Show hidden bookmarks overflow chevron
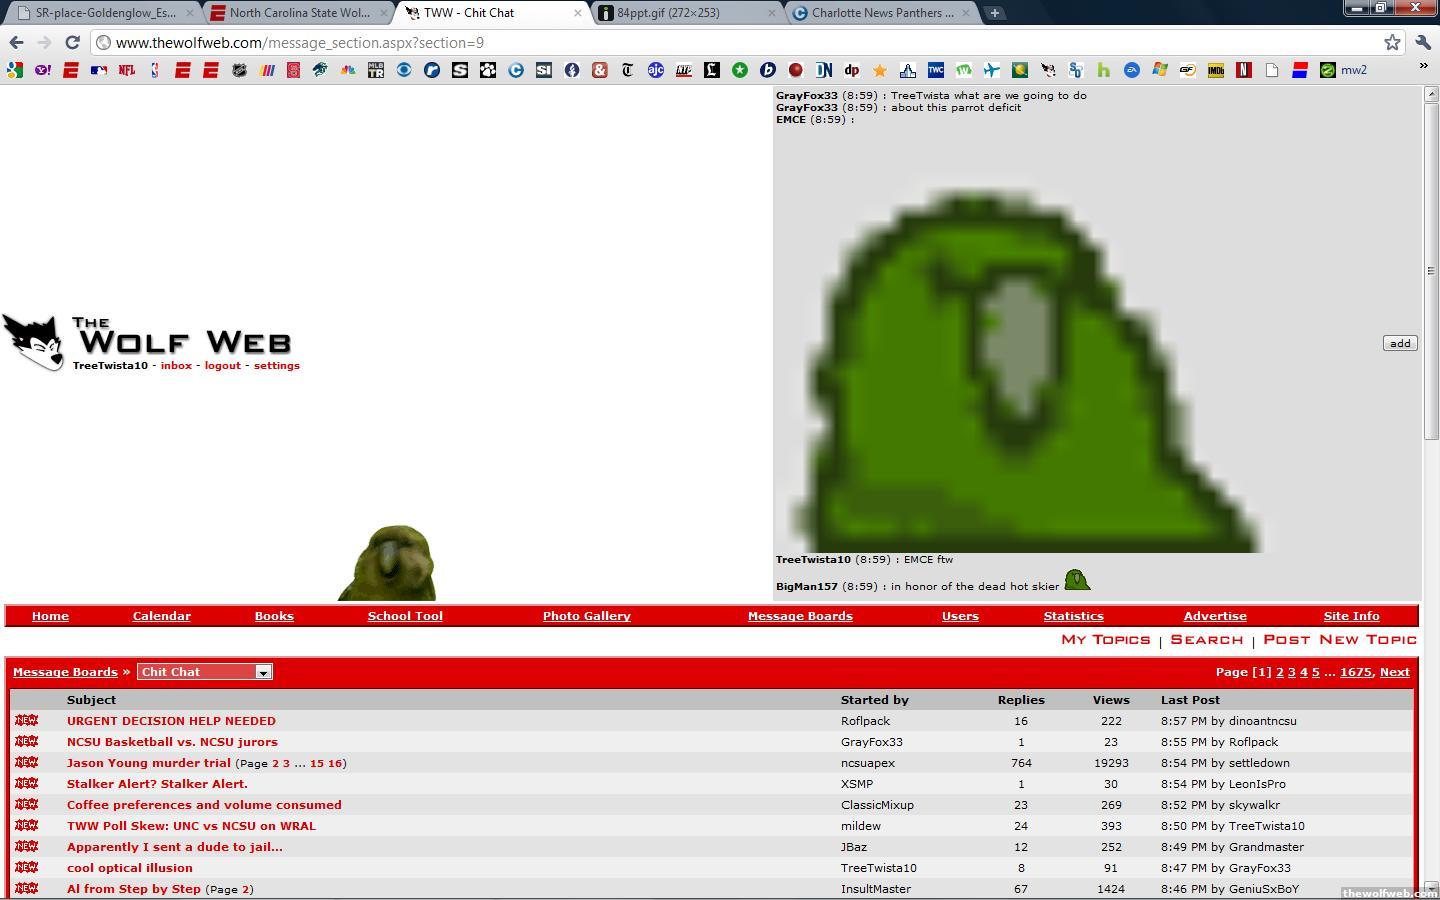Image resolution: width=1440 pixels, height=900 pixels. tap(1423, 66)
